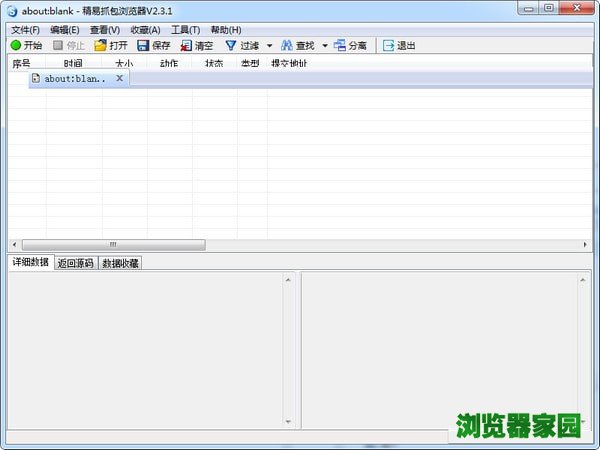Click left detail pane scroll up arrow
This screenshot has width=600, height=450.
click(x=288, y=280)
